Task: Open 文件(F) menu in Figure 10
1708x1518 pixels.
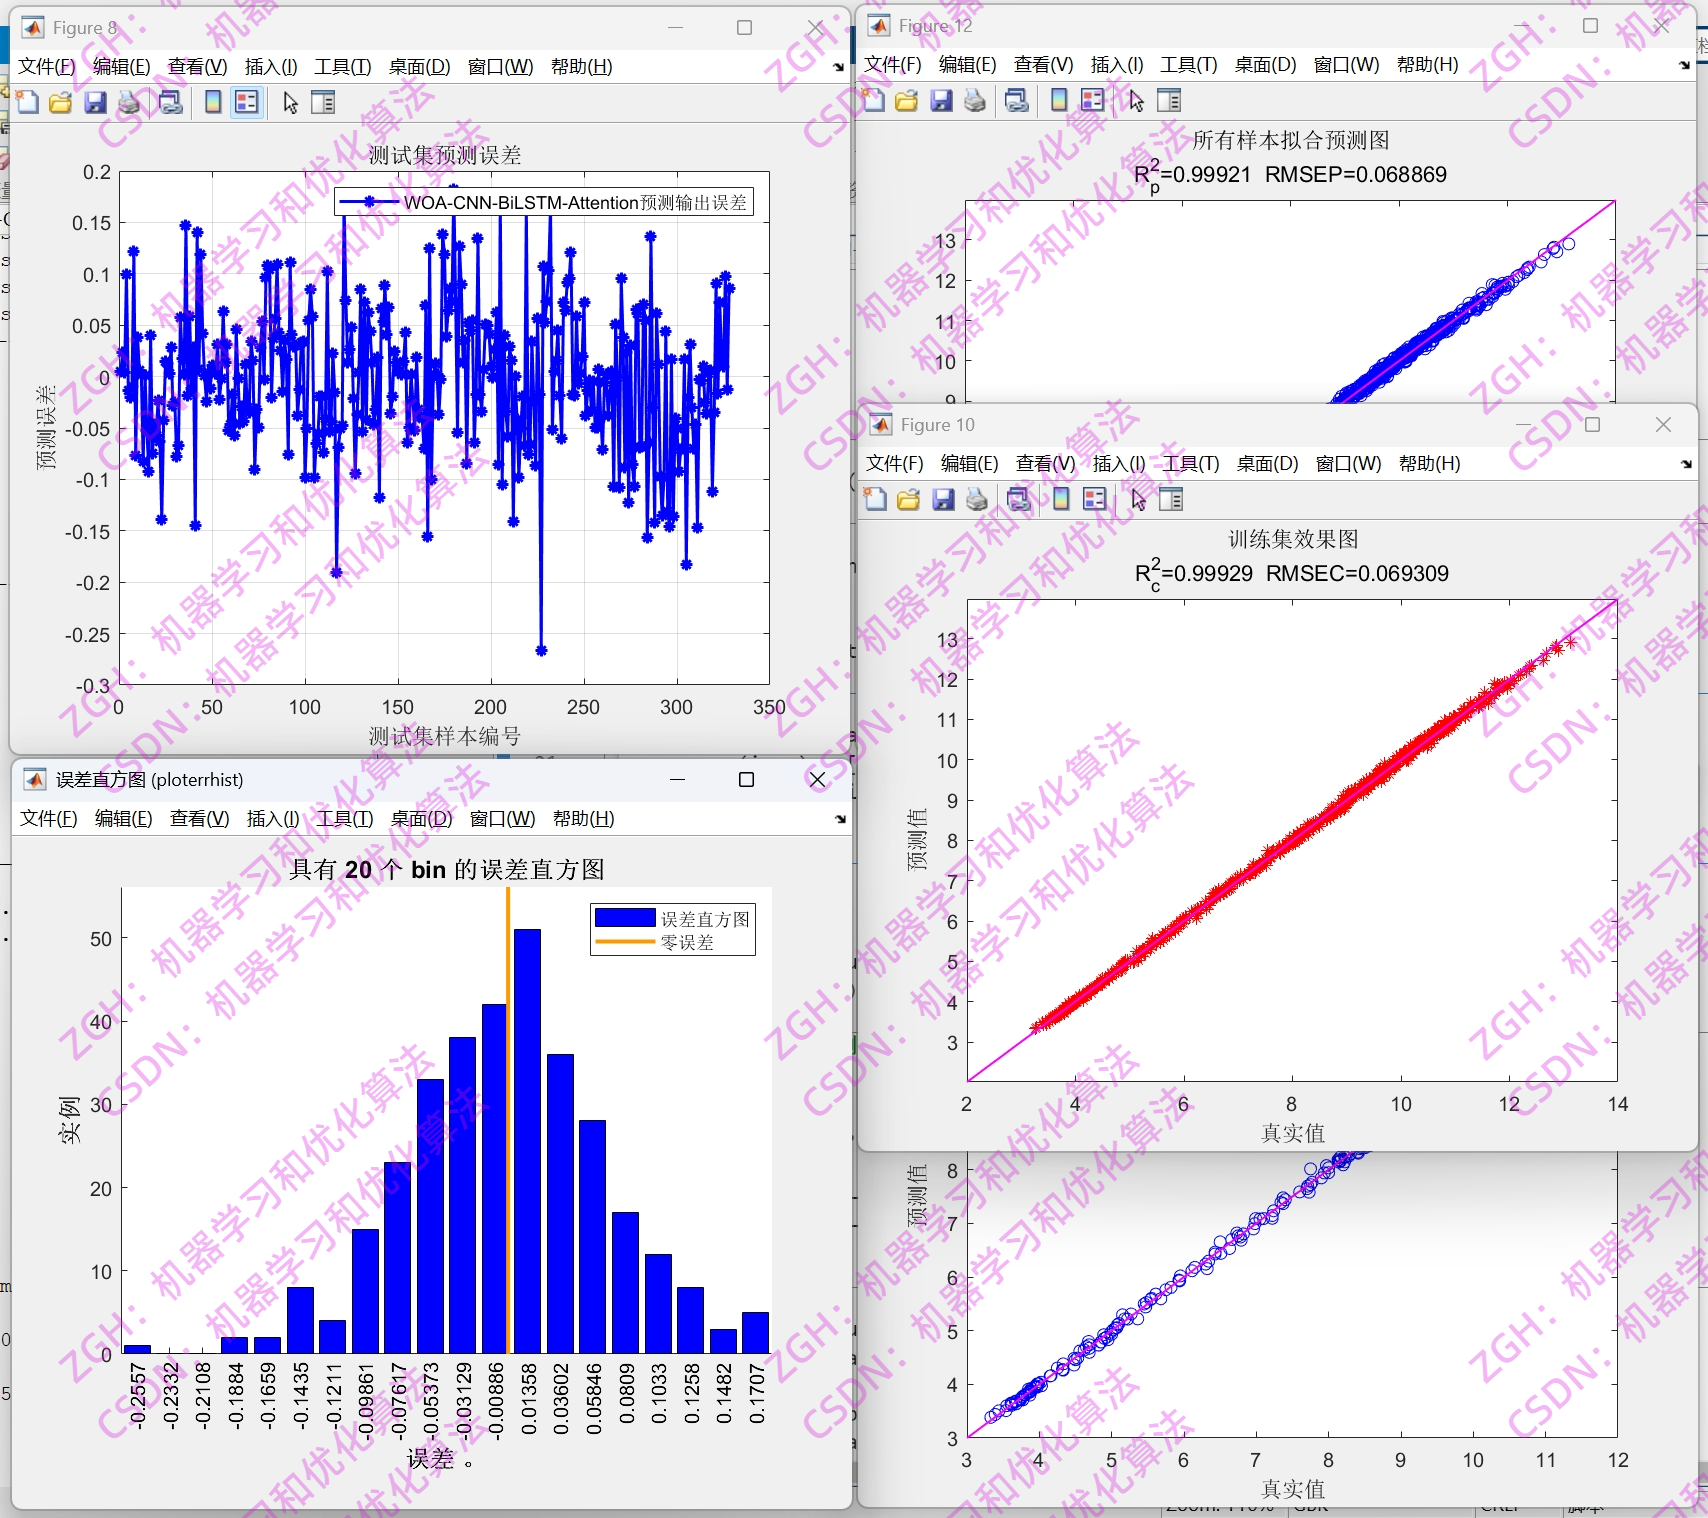Action: (x=895, y=464)
